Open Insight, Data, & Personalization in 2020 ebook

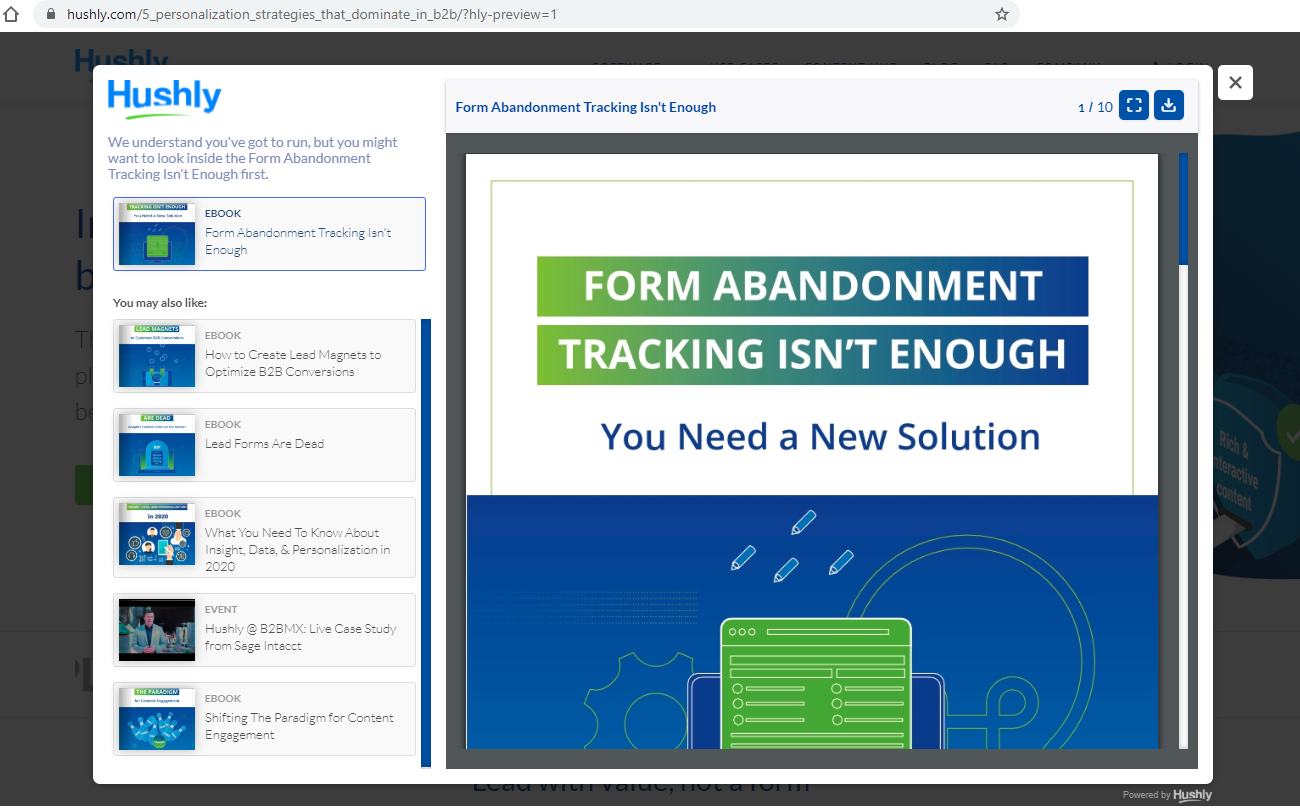coord(264,538)
